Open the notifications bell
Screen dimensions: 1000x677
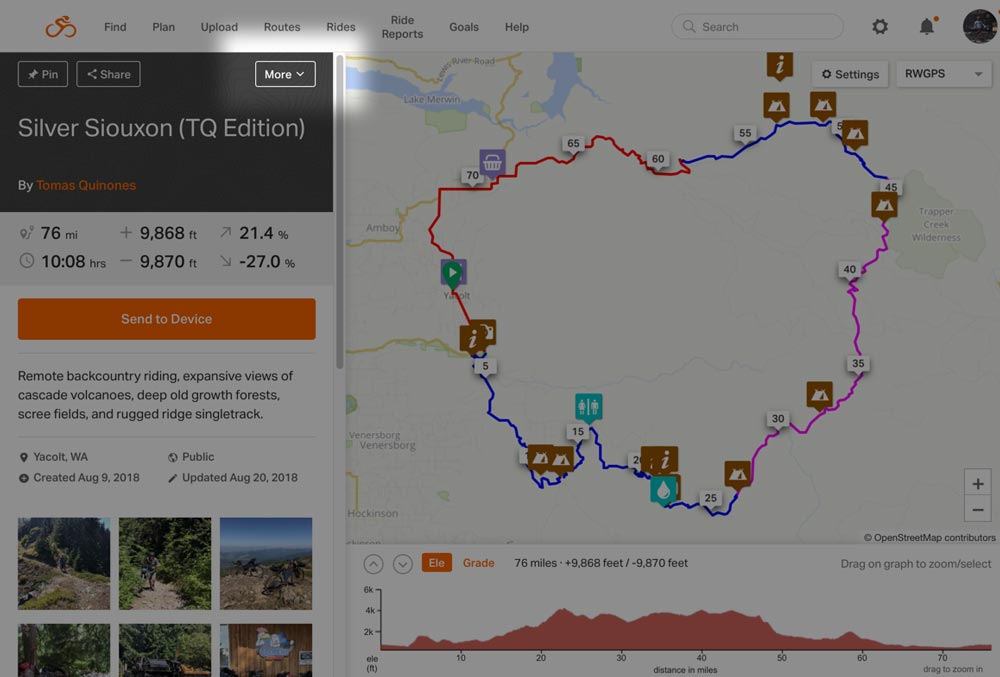click(927, 26)
